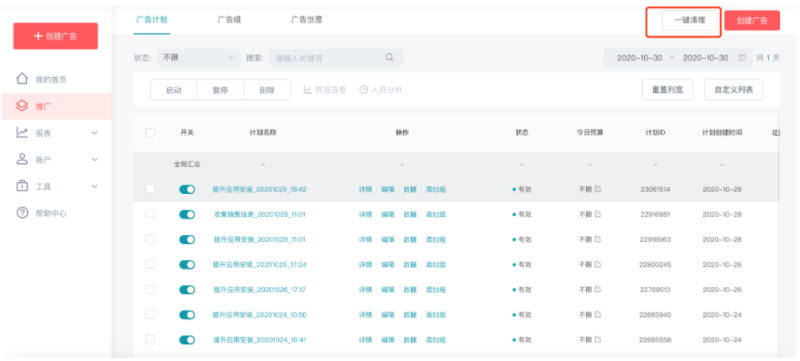Open plan link 收集销售线索_20201028_11:01
800x361 pixels.
click(x=260, y=214)
